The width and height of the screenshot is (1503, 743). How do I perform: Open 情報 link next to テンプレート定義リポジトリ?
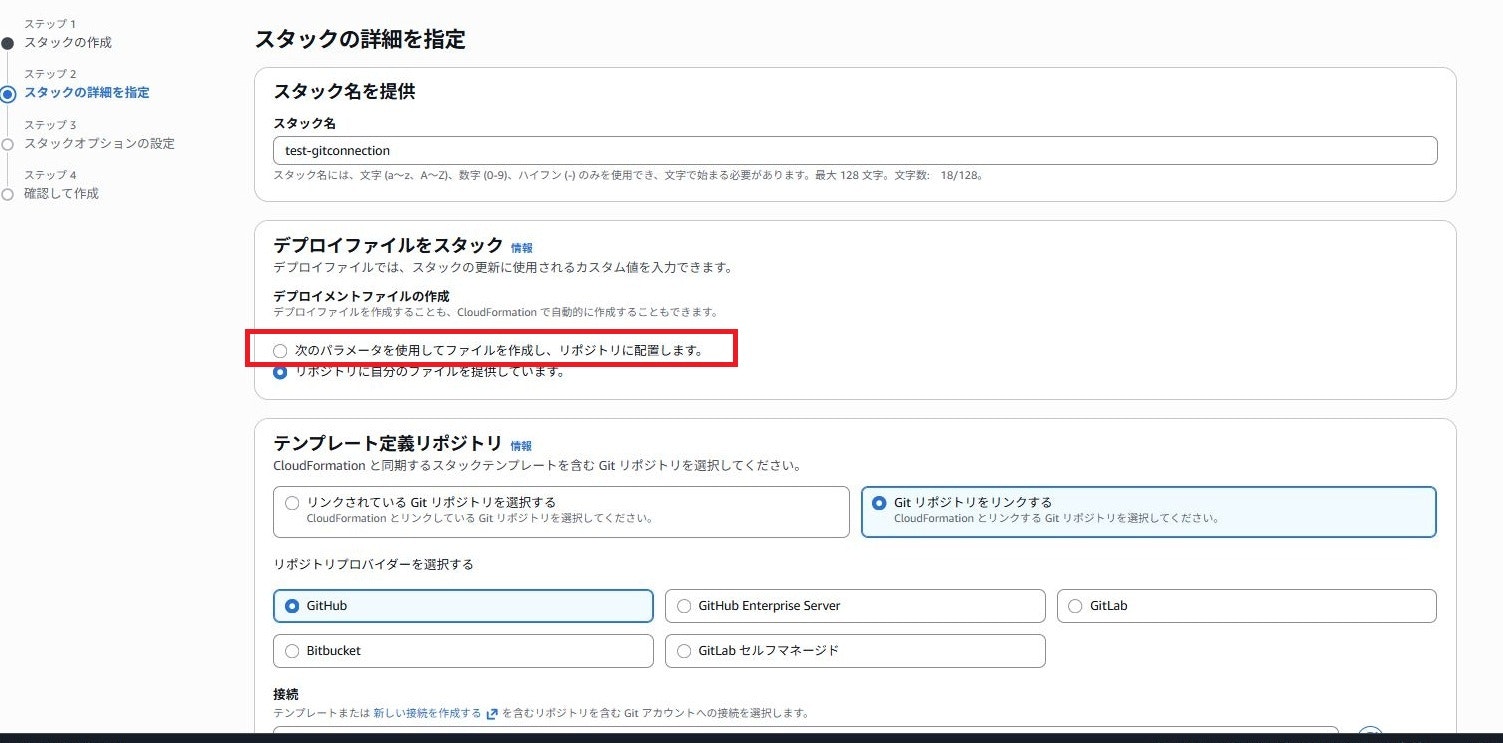[521, 446]
